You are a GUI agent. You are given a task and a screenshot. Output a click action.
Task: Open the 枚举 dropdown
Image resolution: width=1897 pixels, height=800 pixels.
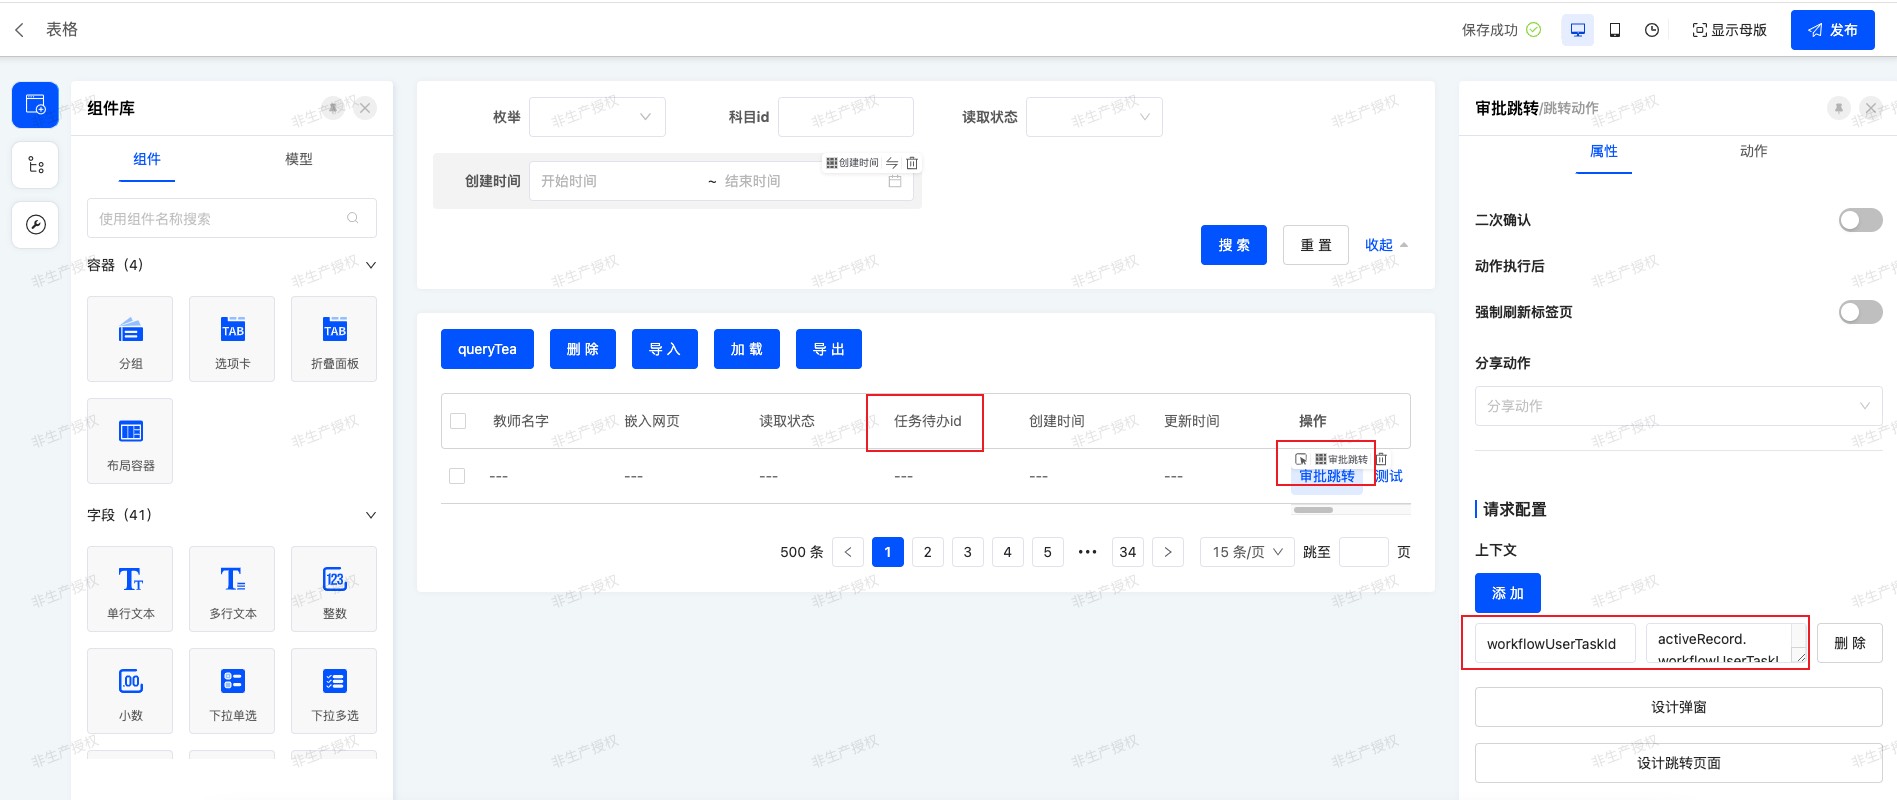click(597, 117)
